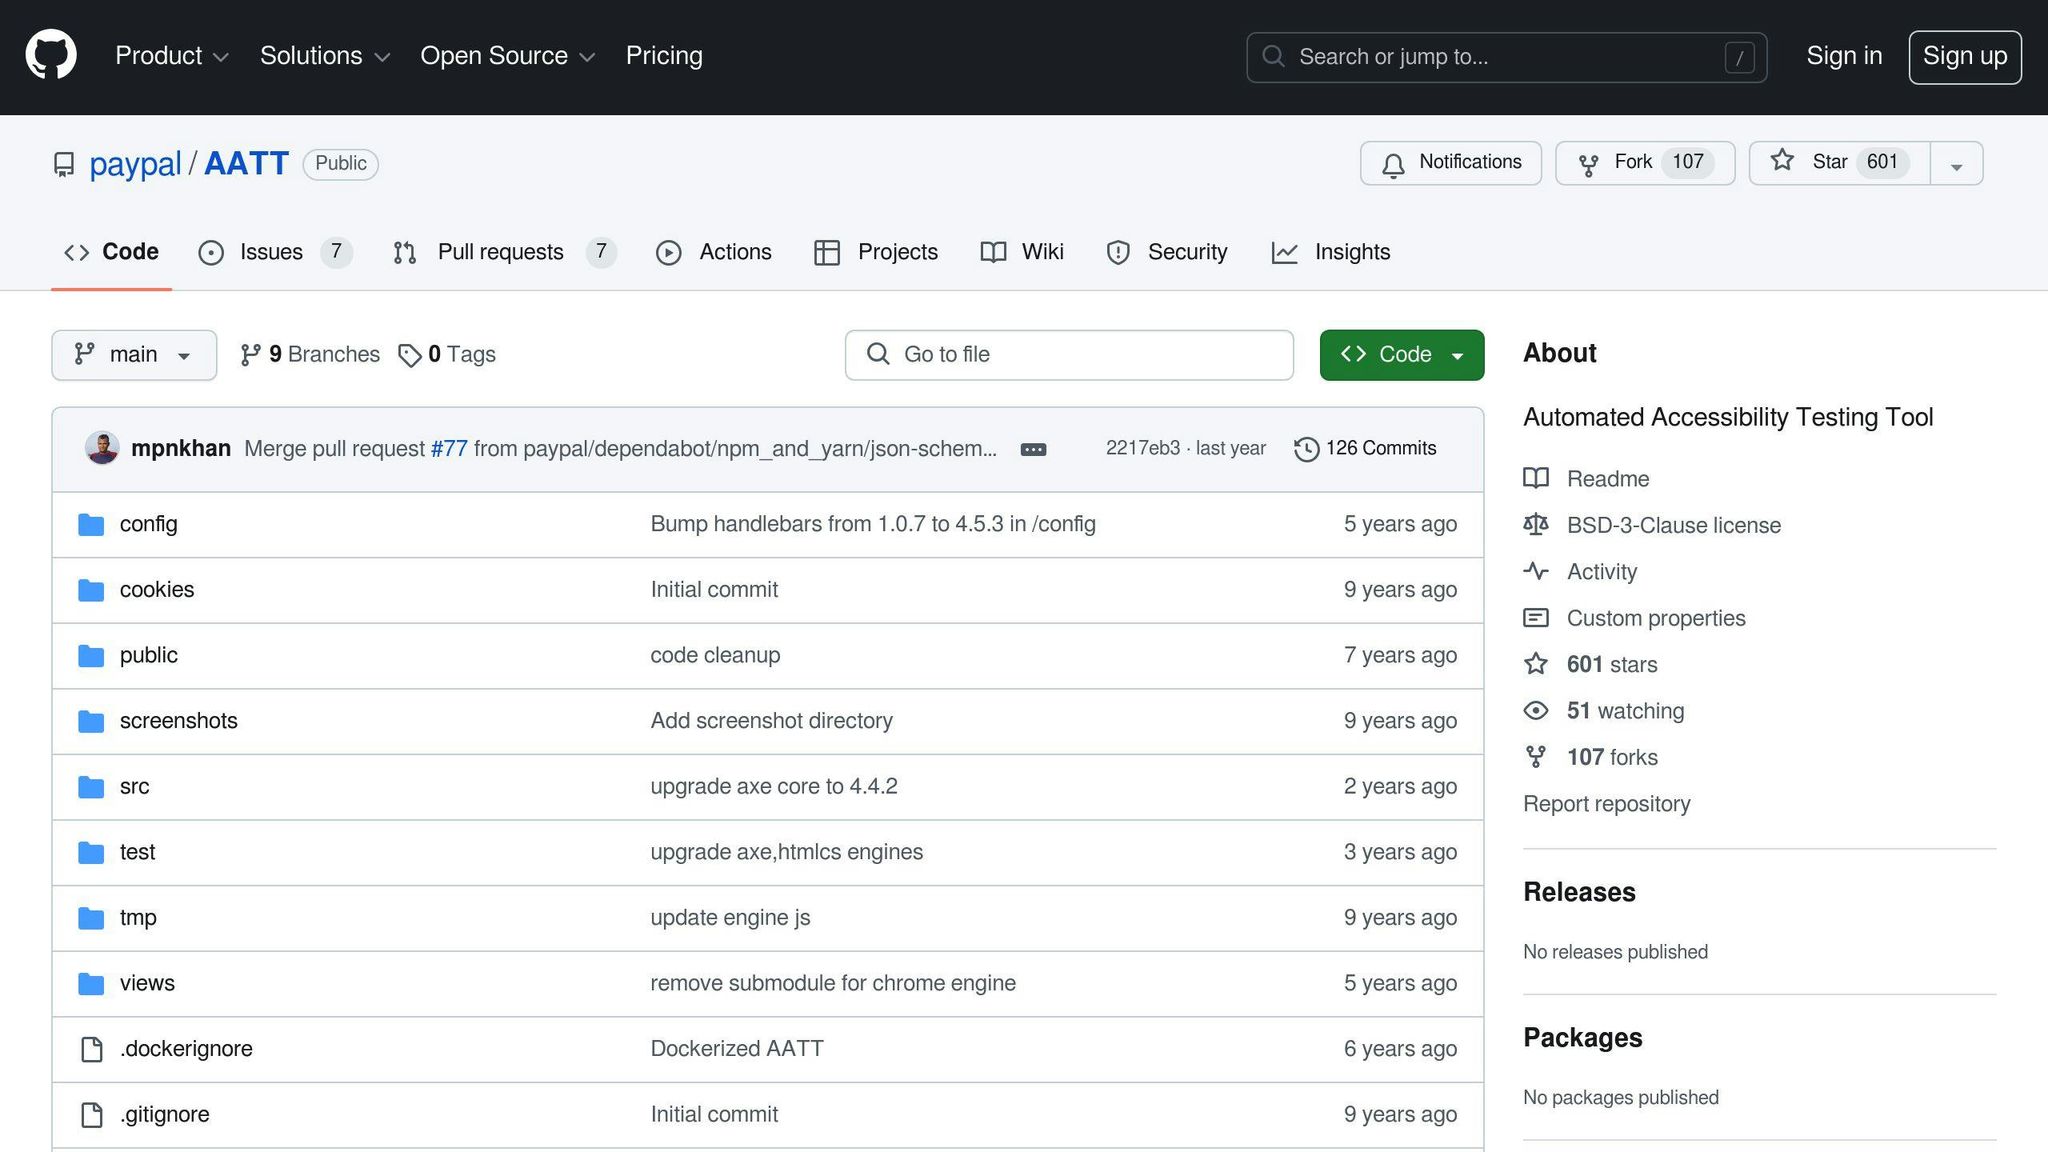Switch to the Issues tab
This screenshot has height=1152, width=2048.
[274, 252]
